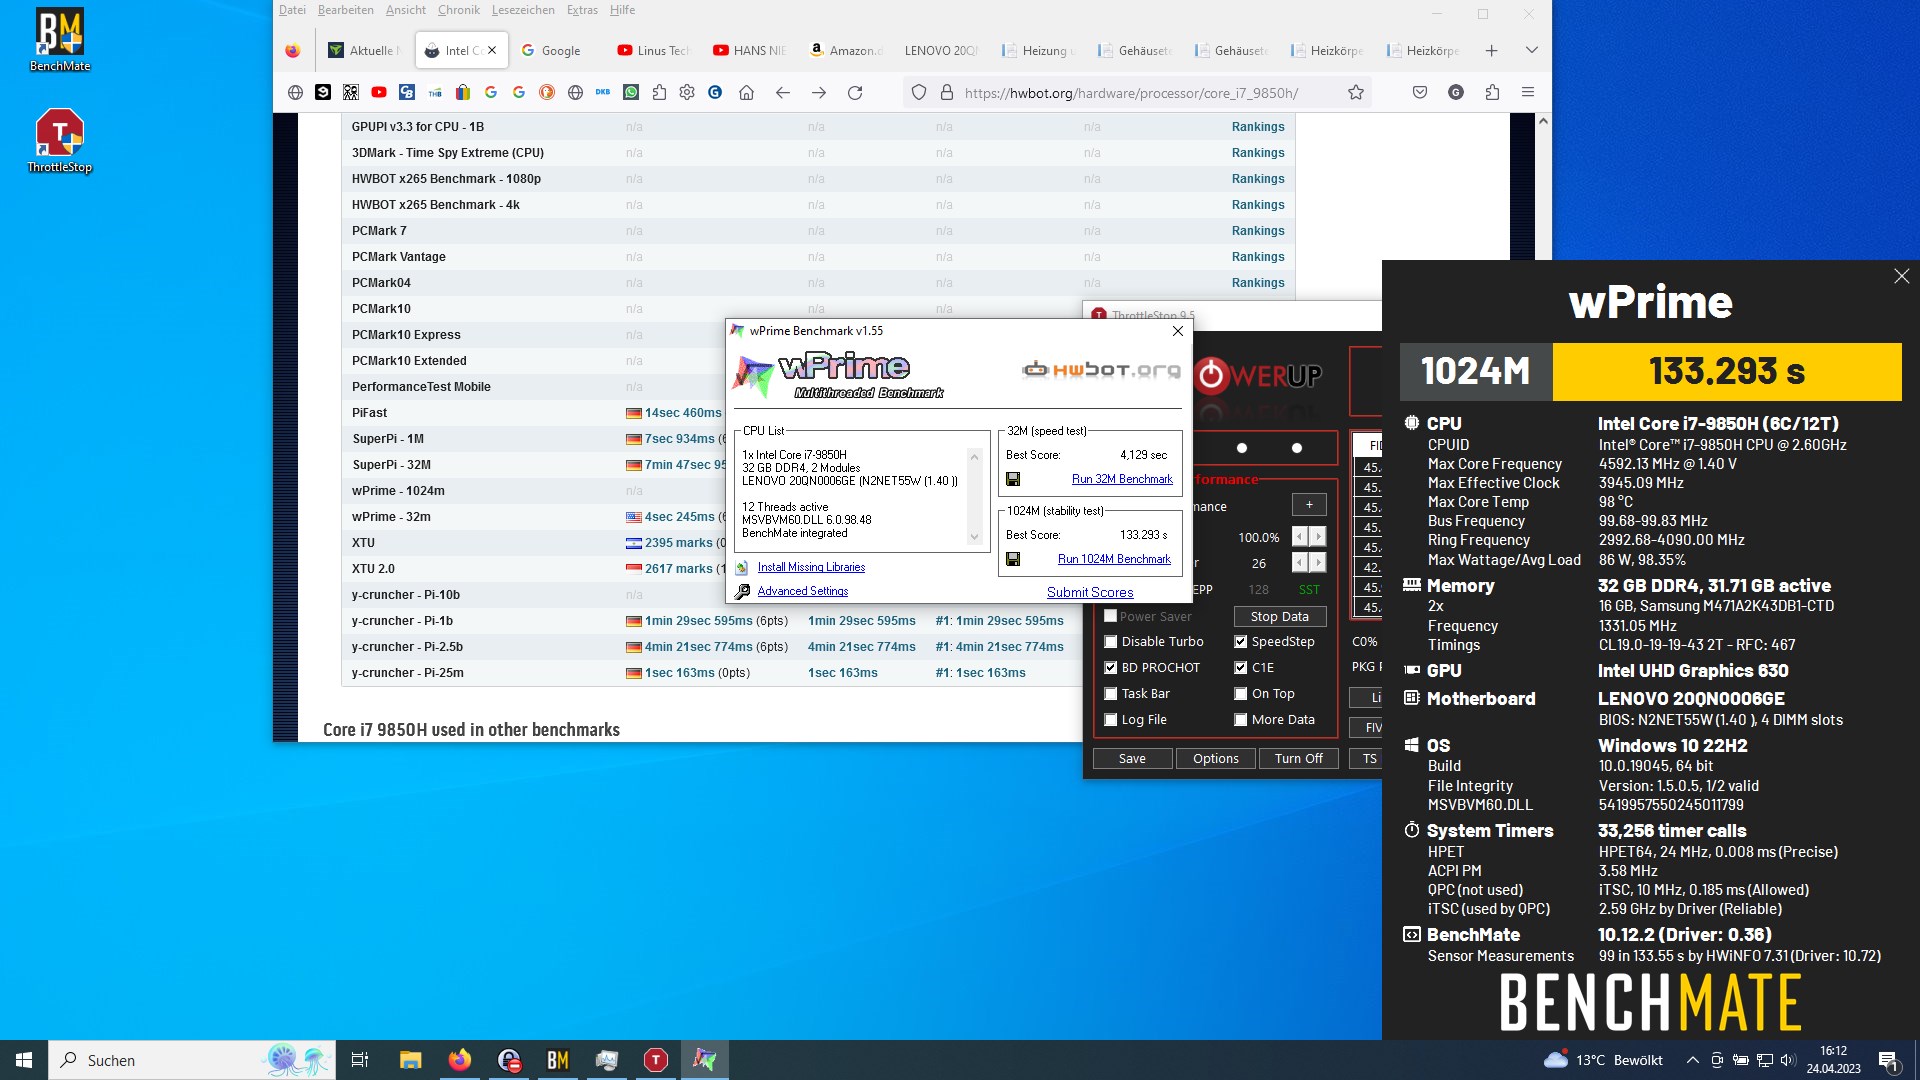Click the ThrottleStop taskbar icon
This screenshot has height=1080, width=1920.
click(x=656, y=1060)
